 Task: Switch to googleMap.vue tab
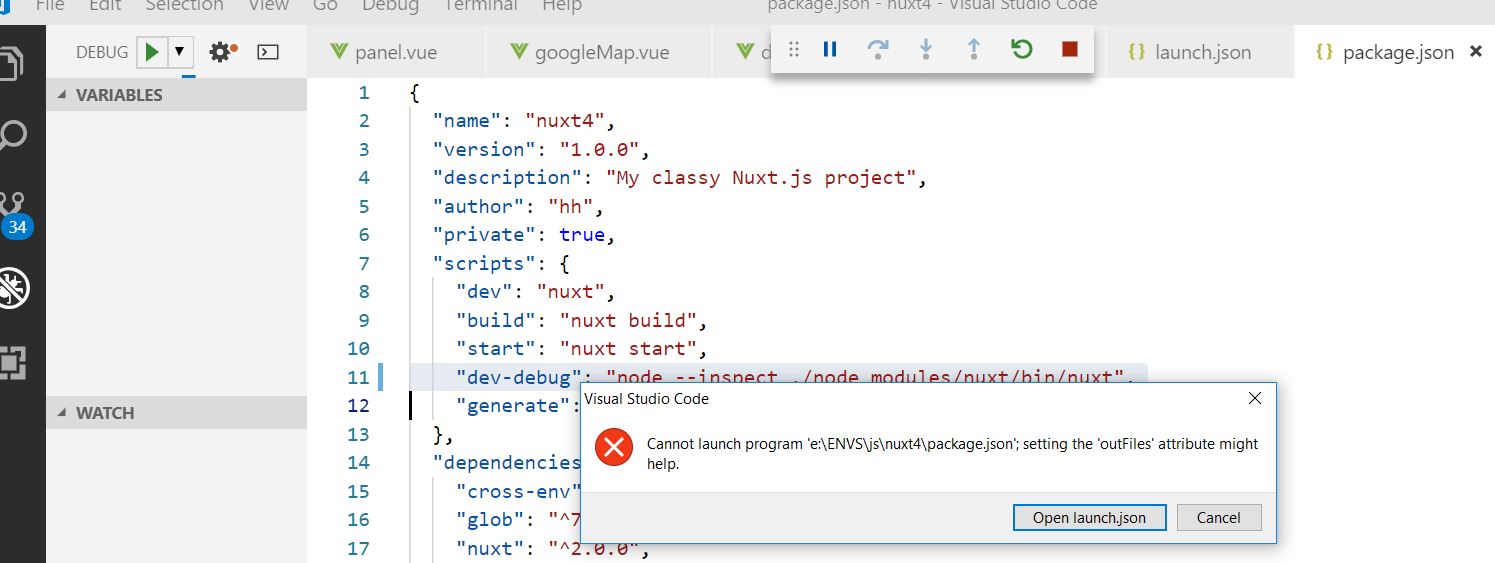pos(600,52)
